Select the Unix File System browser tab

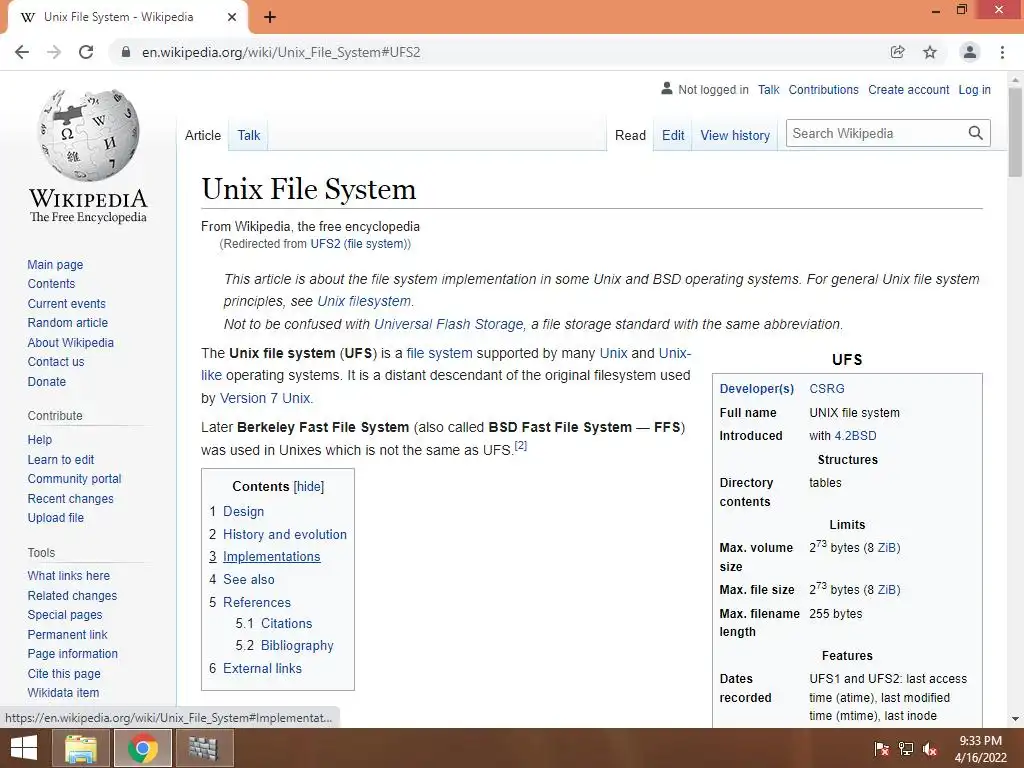(127, 17)
